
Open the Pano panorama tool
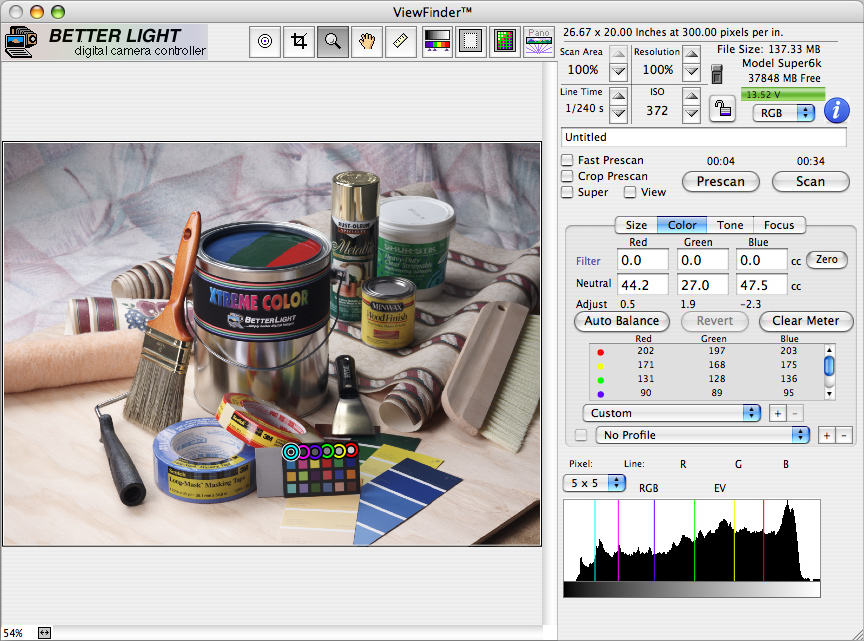pos(539,41)
